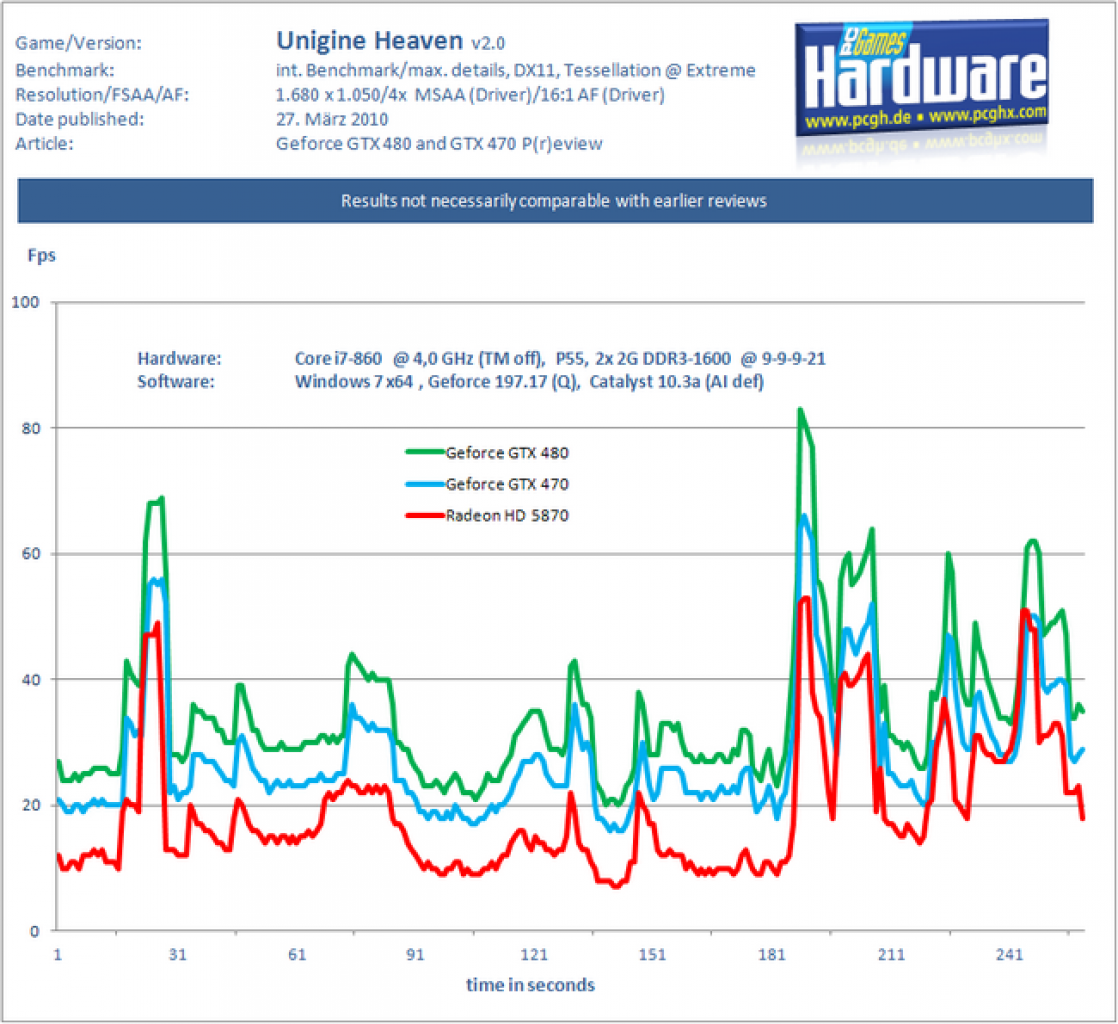This screenshot has height=1024, width=1118.
Task: Click the '27. März 2010' date
Action: 332,119
